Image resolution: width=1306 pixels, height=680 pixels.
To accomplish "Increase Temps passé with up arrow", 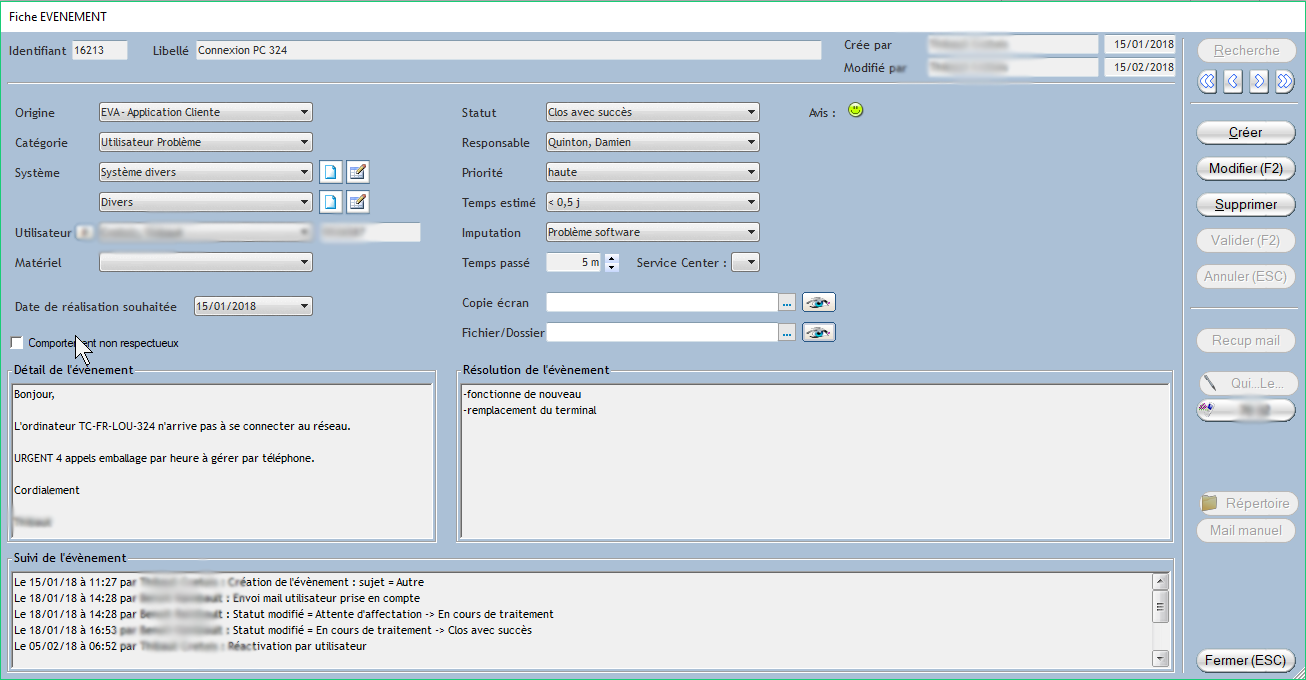I will [x=612, y=258].
